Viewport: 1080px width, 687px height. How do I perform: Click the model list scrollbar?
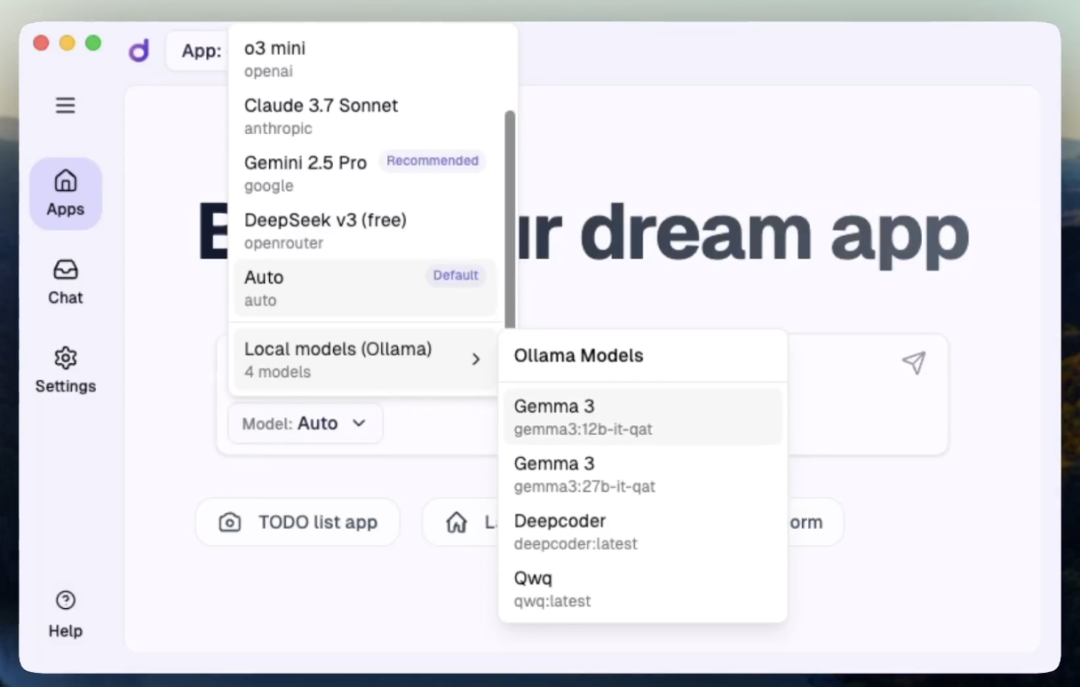coord(510,219)
